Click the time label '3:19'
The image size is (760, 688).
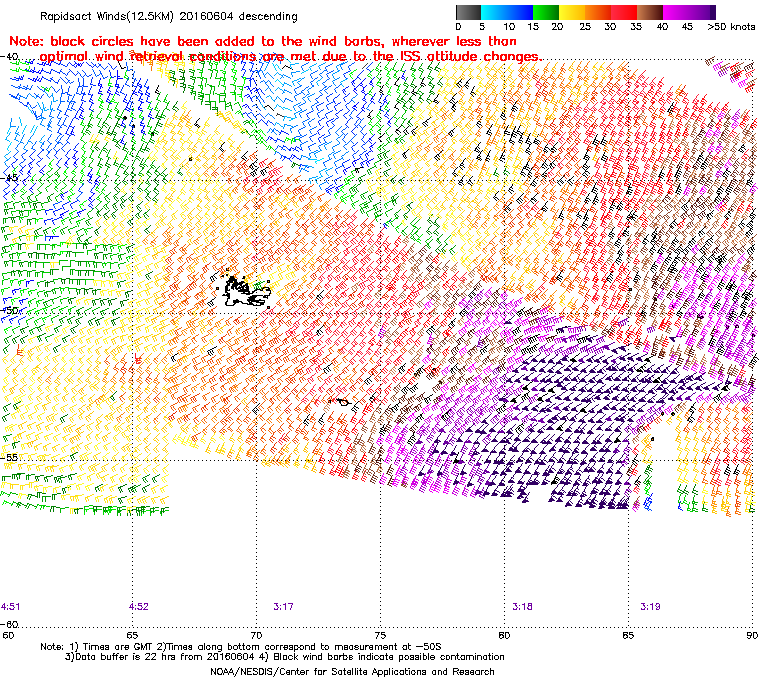(x=650, y=607)
